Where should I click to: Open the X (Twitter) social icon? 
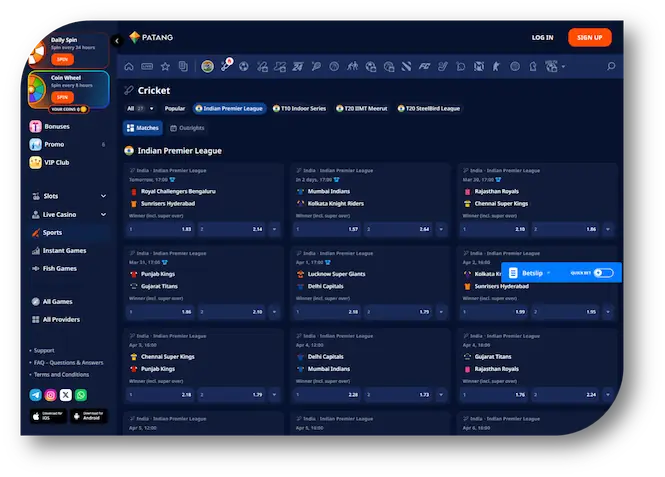(66, 395)
